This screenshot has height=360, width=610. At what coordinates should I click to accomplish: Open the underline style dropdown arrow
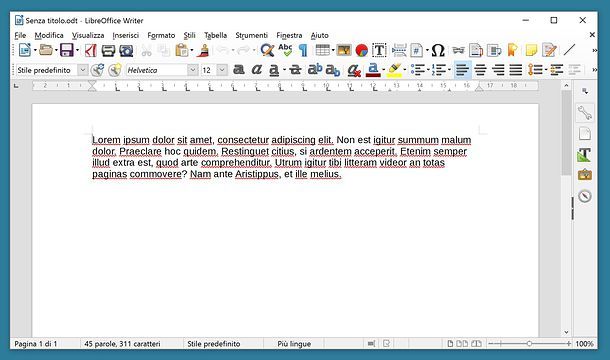coord(284,70)
